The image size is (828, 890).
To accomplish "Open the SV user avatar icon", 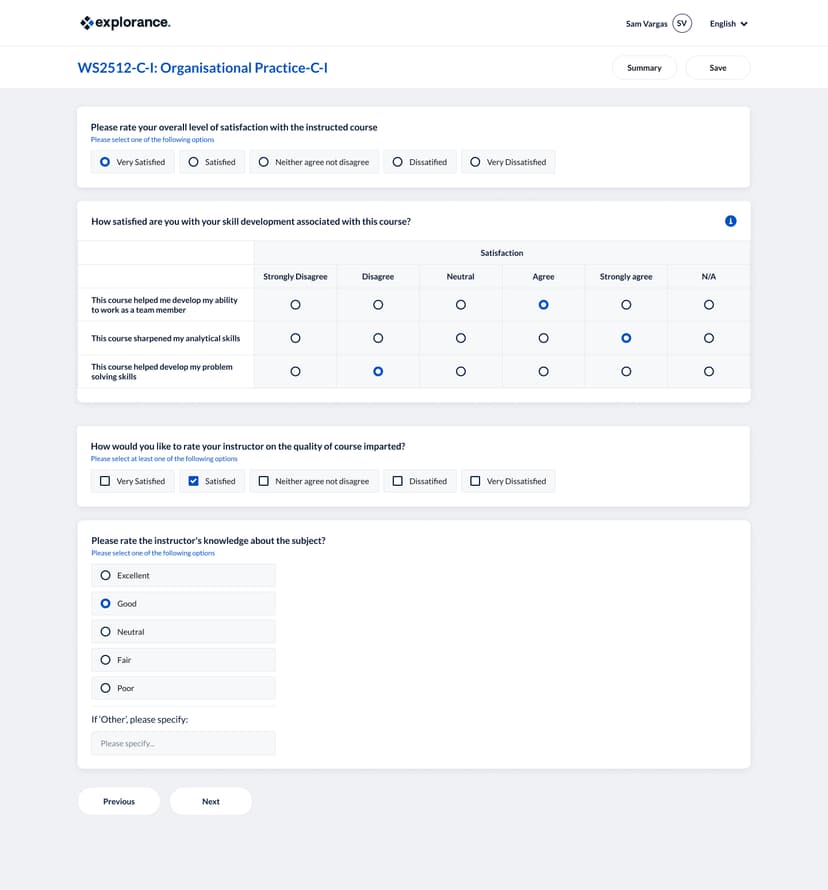I will pyautogui.click(x=682, y=23).
